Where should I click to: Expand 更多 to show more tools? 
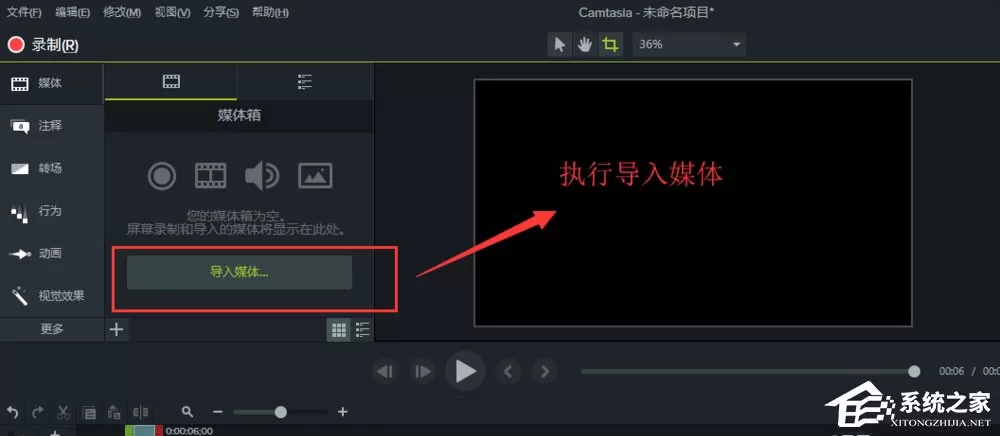pos(52,329)
